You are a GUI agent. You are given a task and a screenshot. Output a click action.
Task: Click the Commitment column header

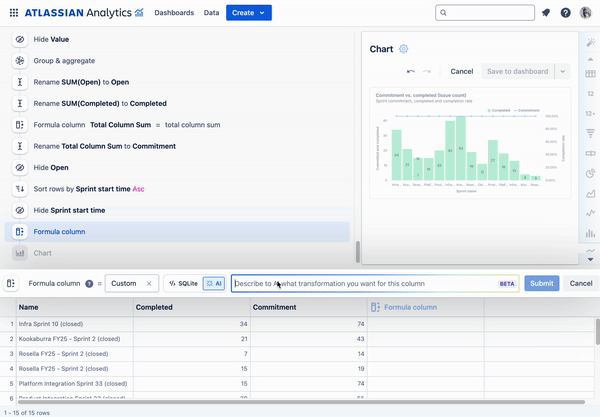[309, 307]
